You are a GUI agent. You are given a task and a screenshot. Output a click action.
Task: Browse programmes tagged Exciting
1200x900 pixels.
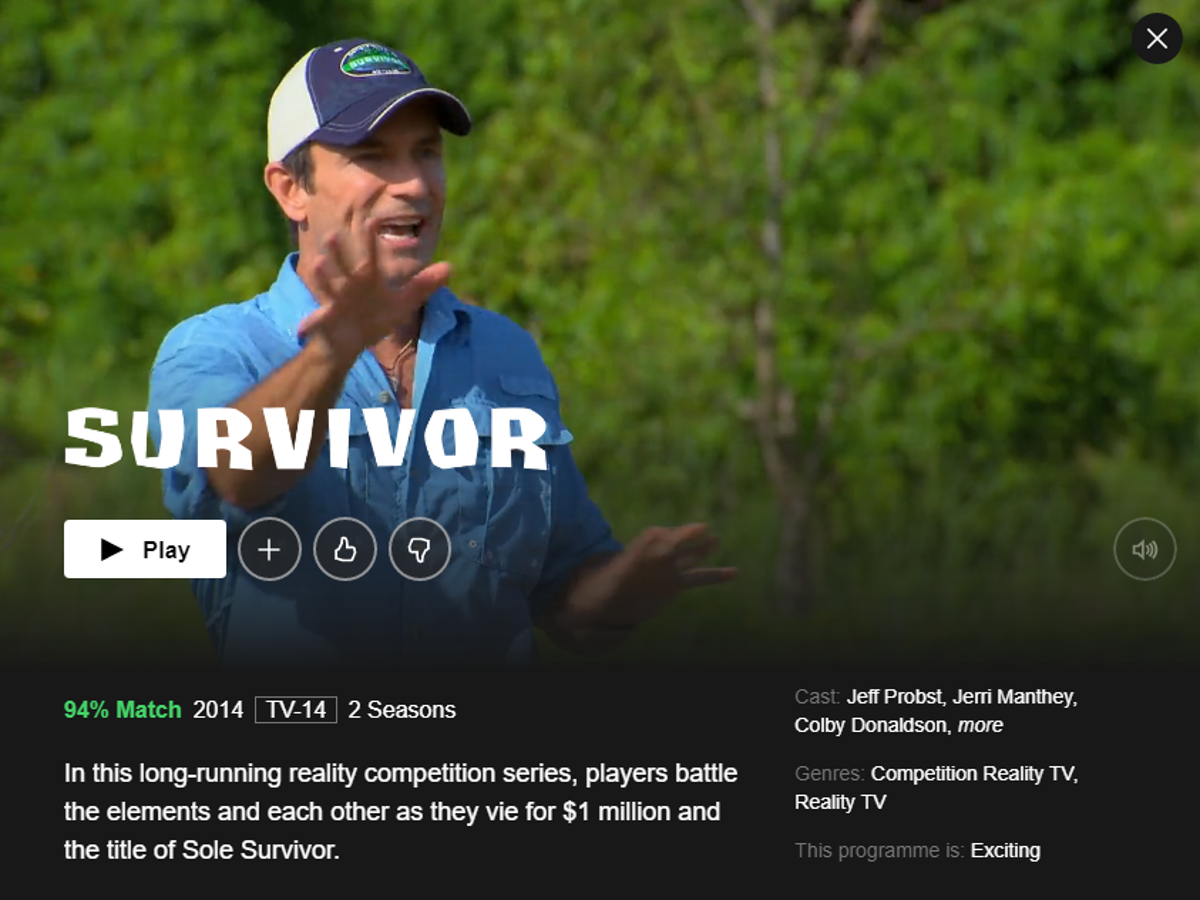coord(1005,850)
